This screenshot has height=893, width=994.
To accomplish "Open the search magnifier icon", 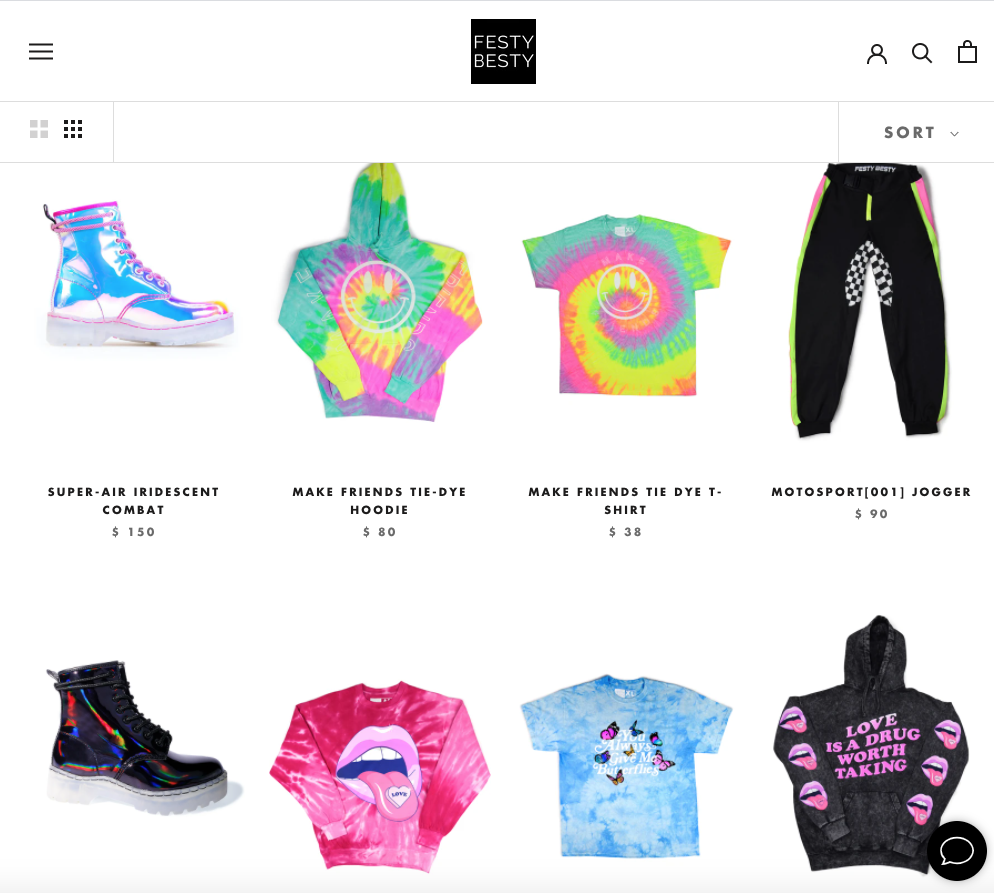I will point(922,53).
